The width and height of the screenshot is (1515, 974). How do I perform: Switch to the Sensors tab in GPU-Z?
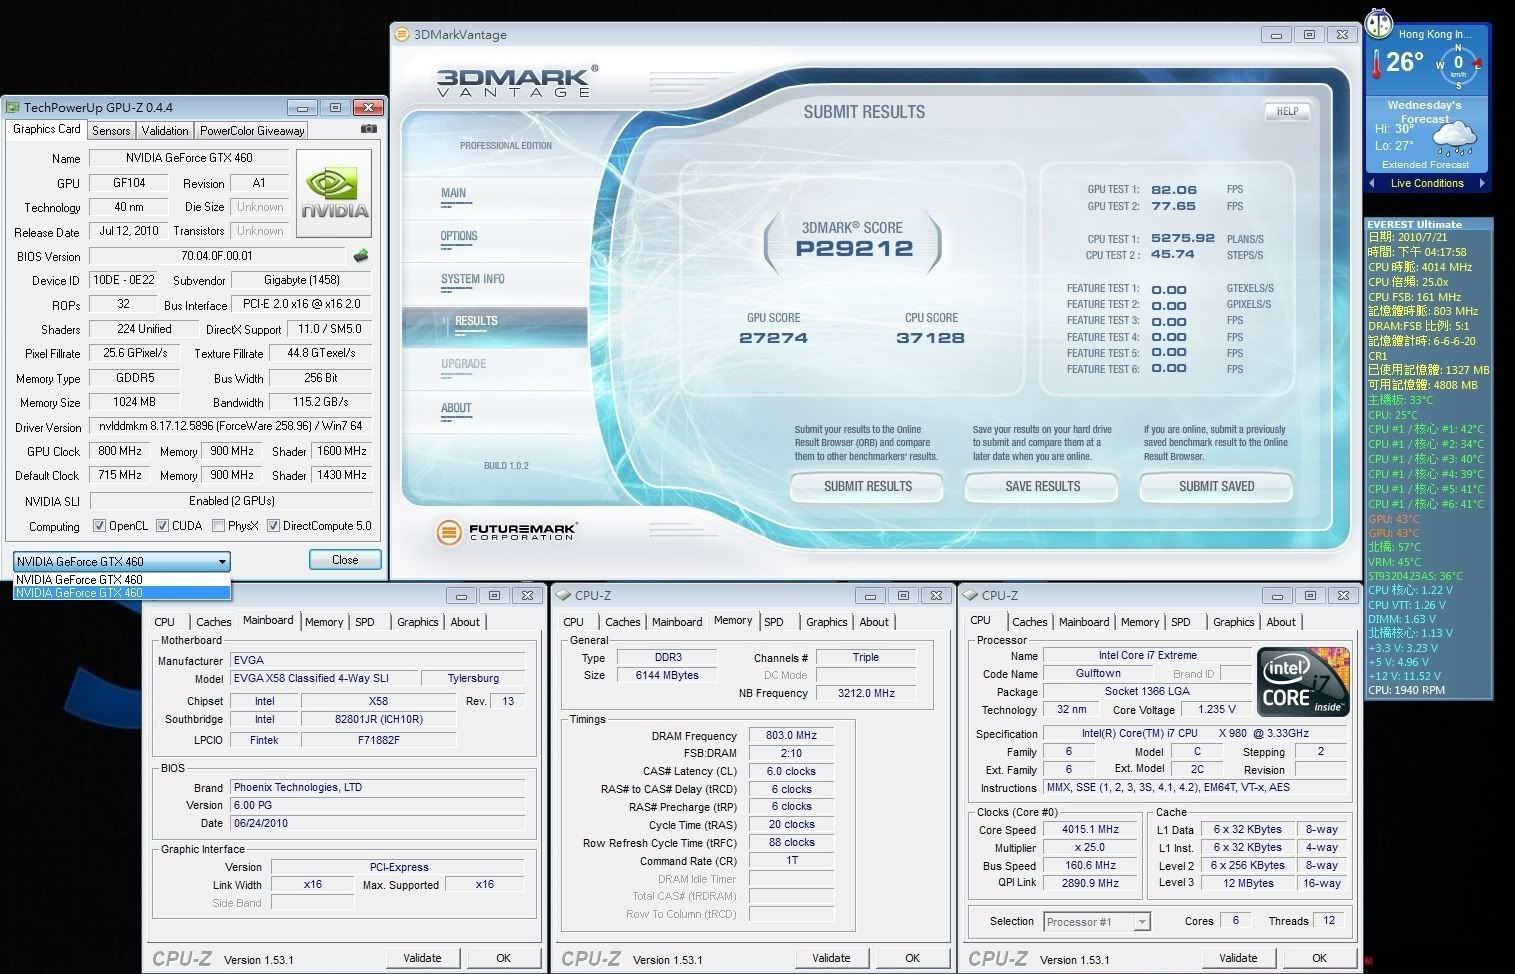point(111,131)
